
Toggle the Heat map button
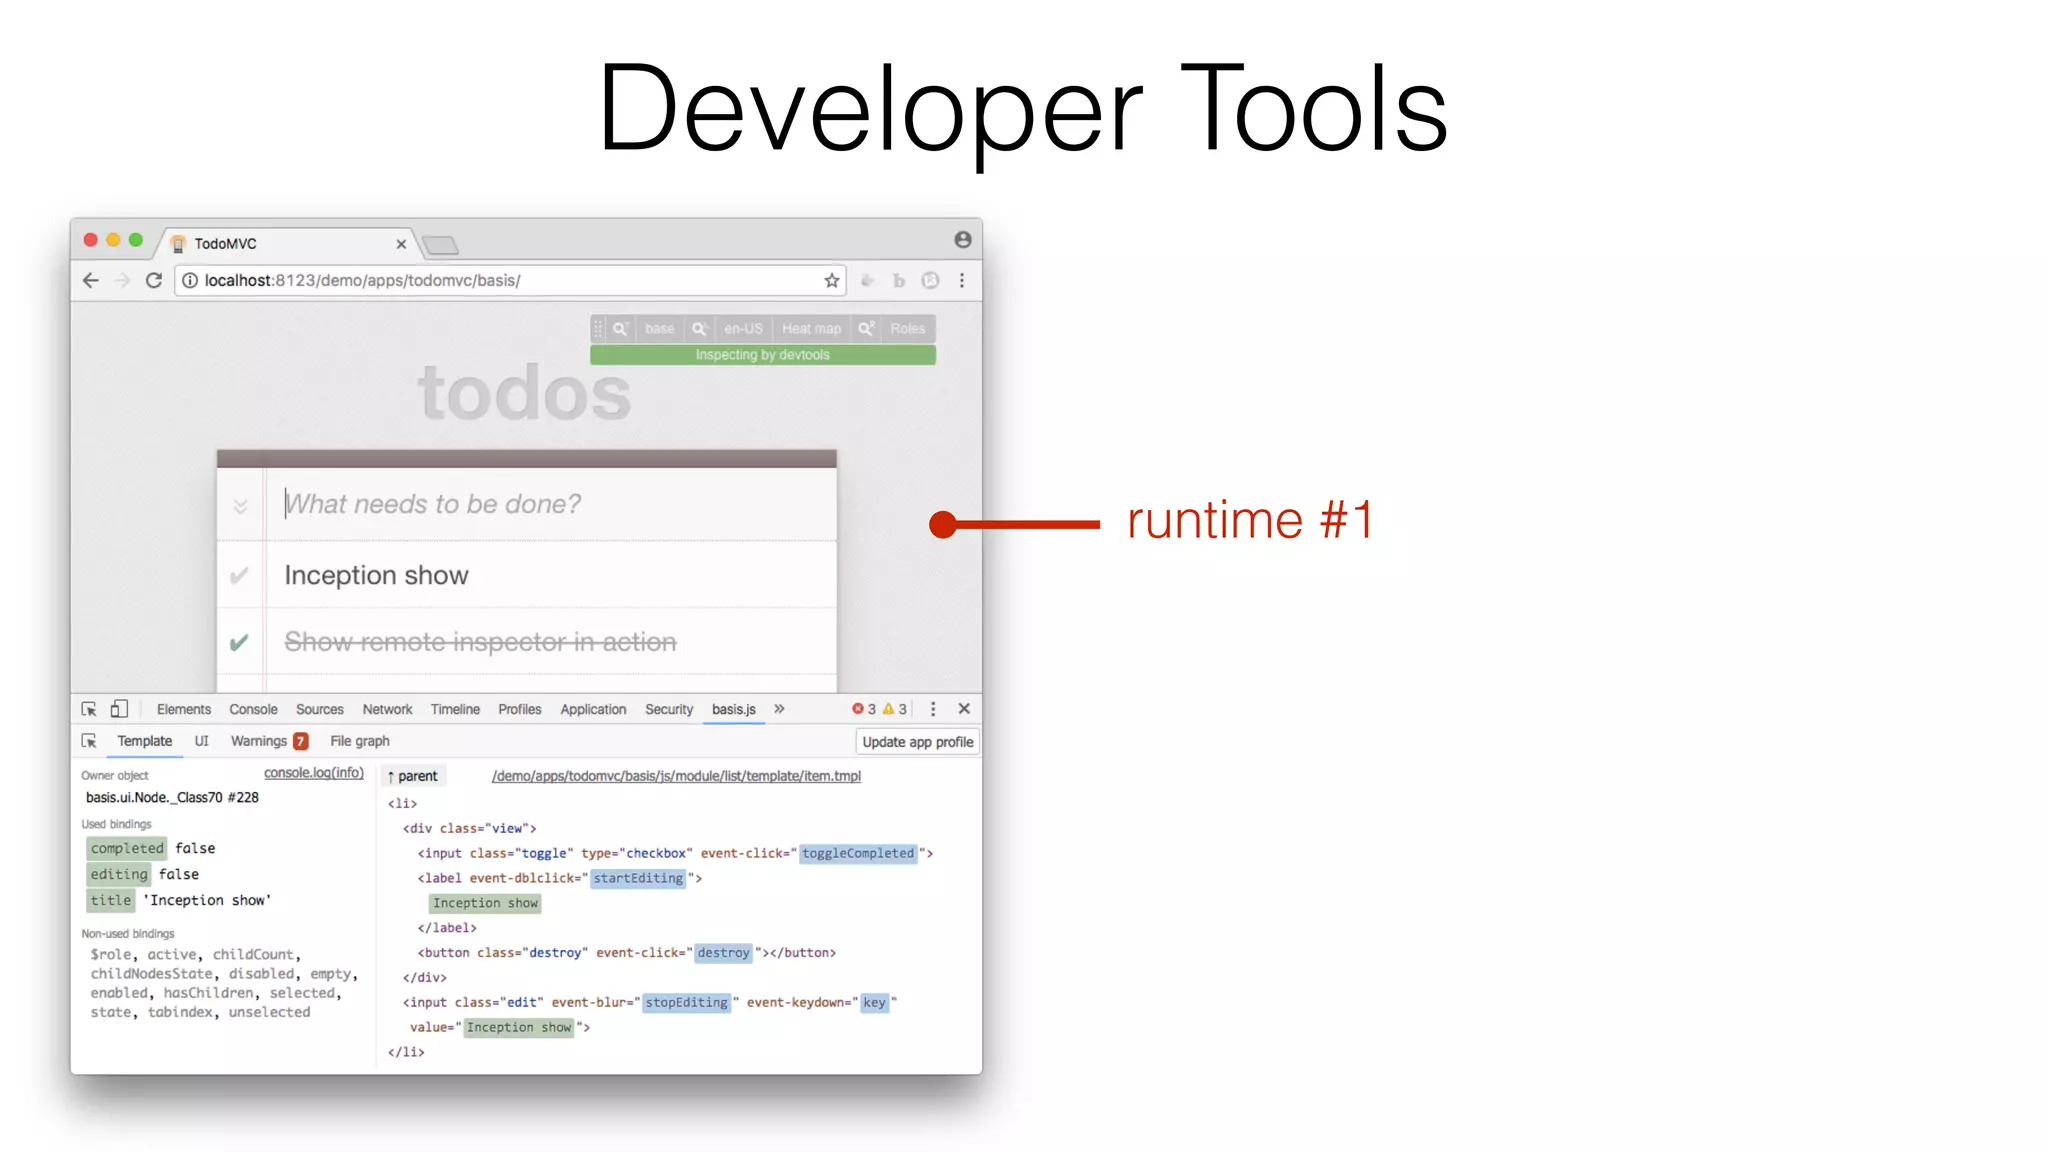(811, 329)
